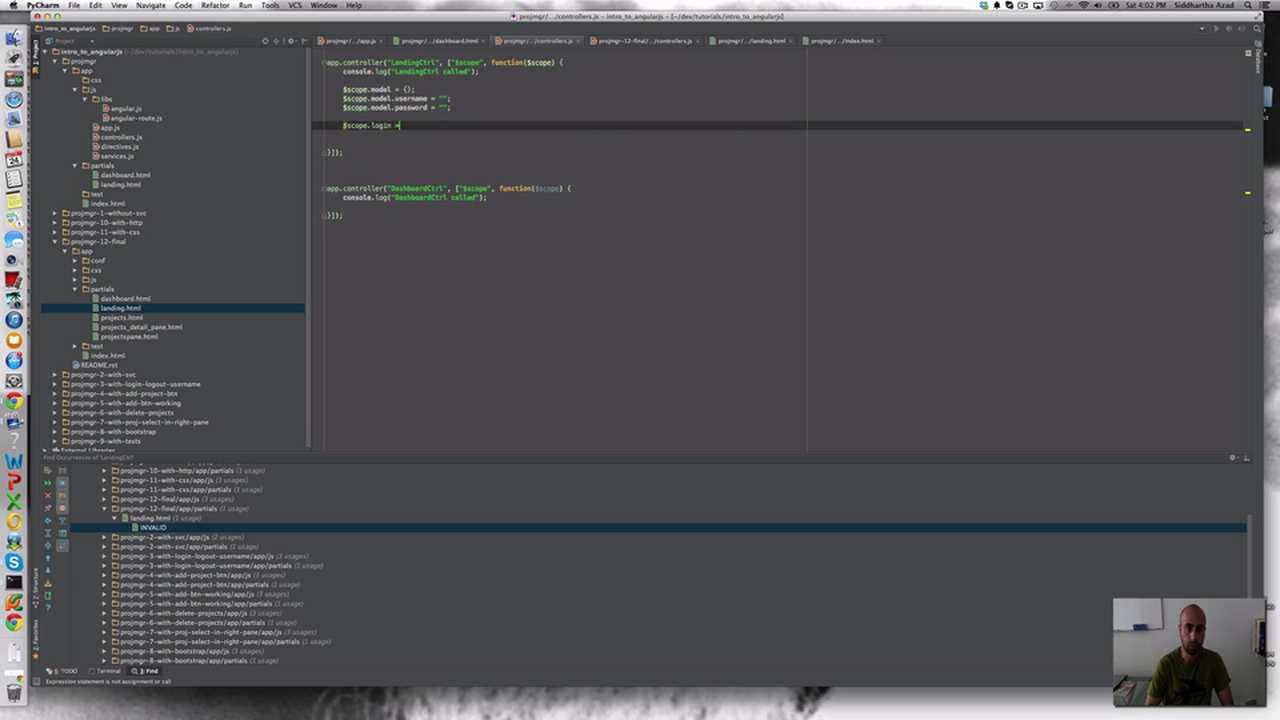Click the Spotlight search icon in menu bar
The height and width of the screenshot is (720, 1280).
[x=1249, y=5]
